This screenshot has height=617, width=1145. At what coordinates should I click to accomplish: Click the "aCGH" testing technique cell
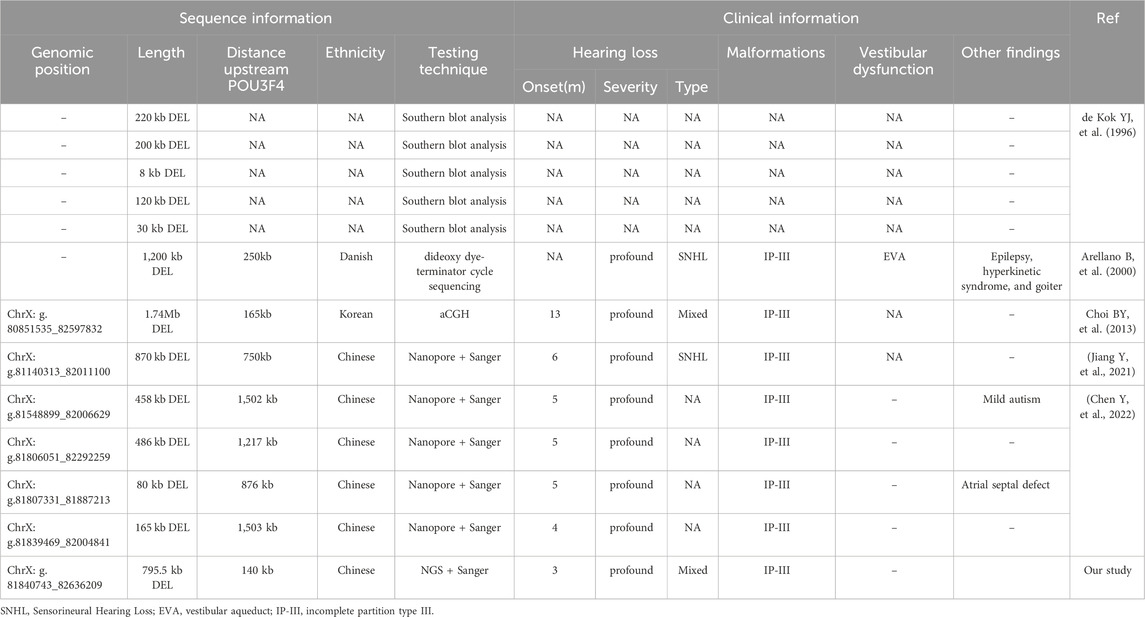point(455,314)
